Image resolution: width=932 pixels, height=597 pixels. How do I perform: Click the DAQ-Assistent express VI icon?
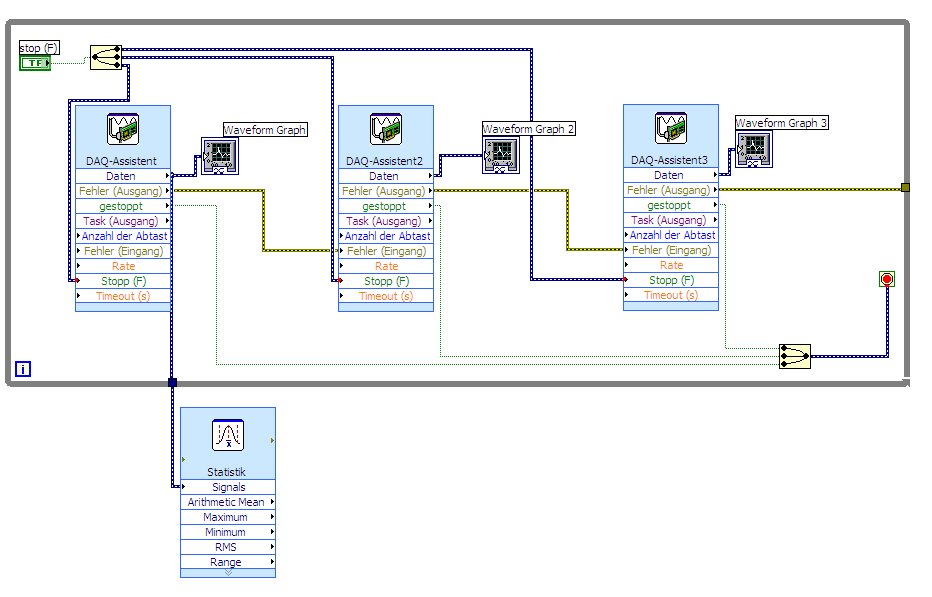click(123, 129)
